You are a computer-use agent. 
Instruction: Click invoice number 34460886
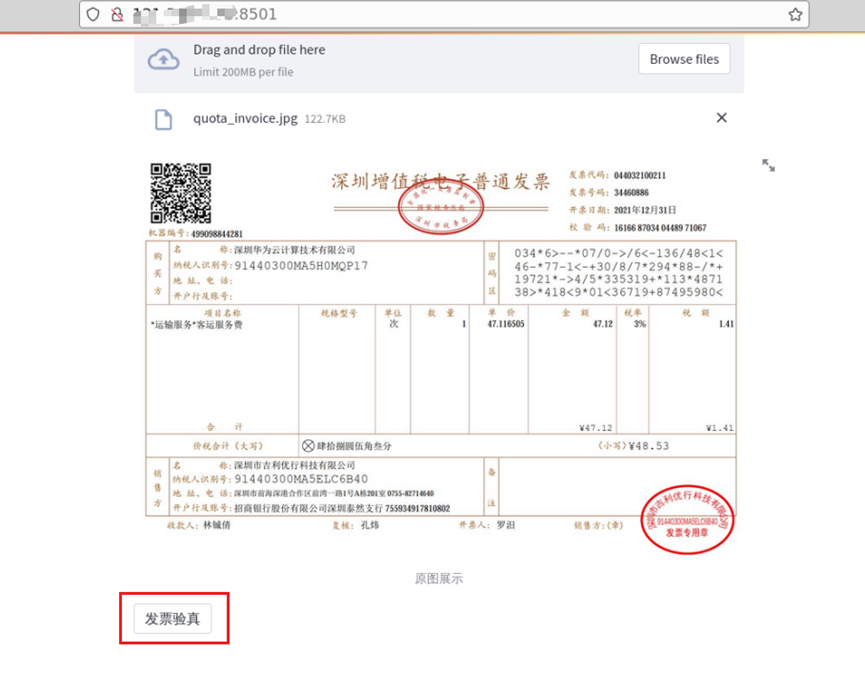tap(632, 193)
